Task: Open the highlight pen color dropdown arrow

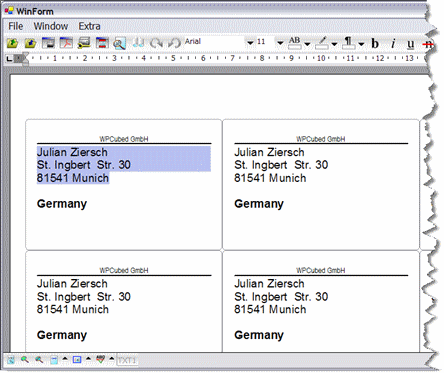Action: point(334,44)
